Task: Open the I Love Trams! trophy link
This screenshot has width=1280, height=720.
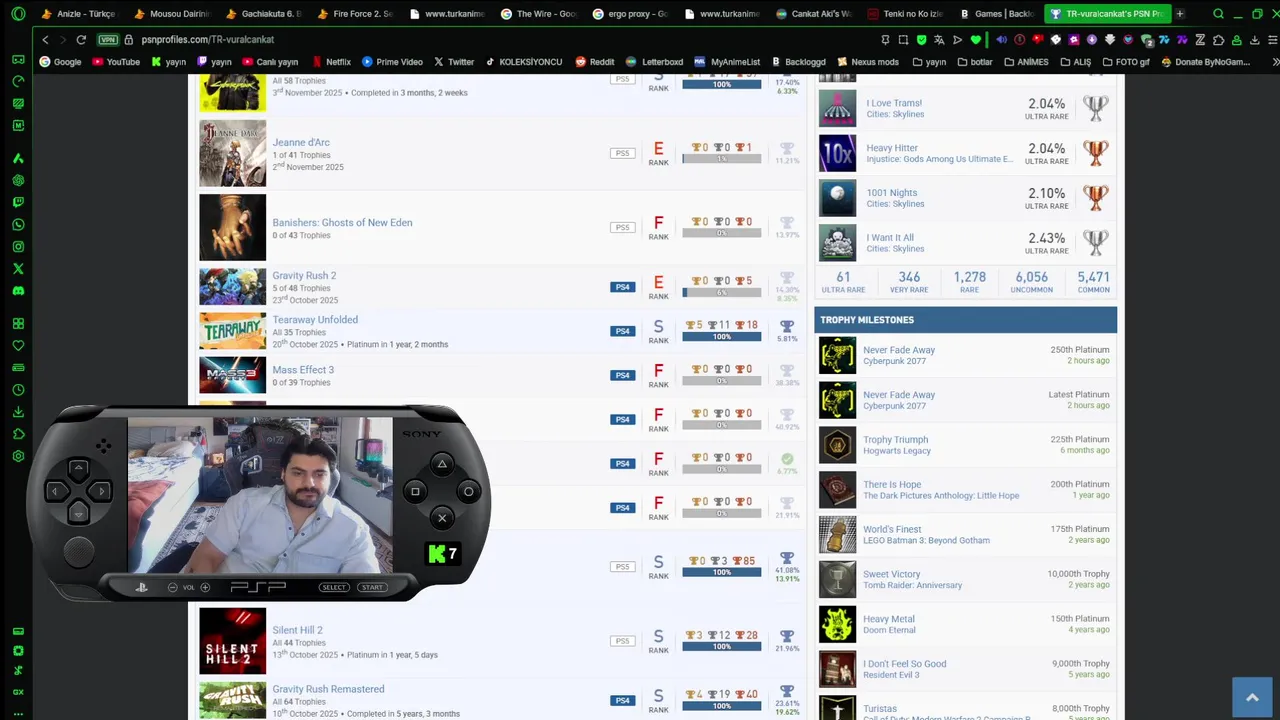Action: (x=894, y=103)
